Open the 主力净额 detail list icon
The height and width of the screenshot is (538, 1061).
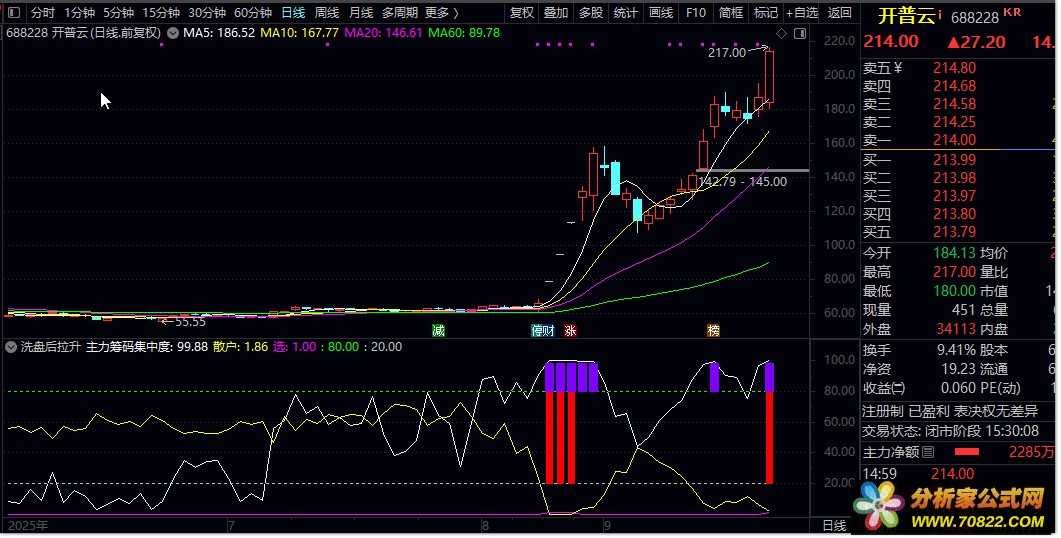[928, 452]
